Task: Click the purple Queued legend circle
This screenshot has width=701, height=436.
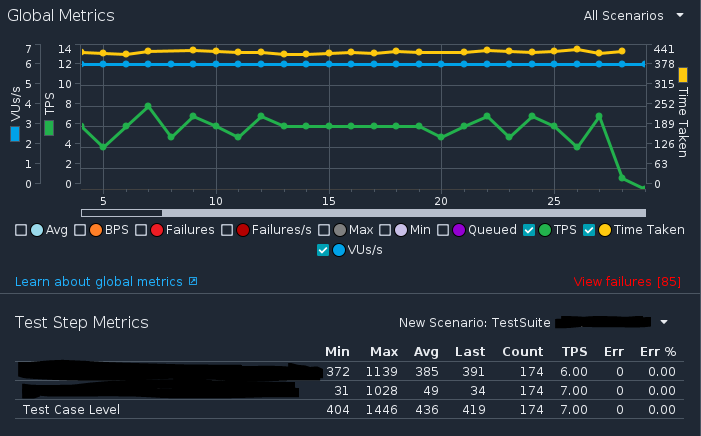Action: (x=459, y=230)
